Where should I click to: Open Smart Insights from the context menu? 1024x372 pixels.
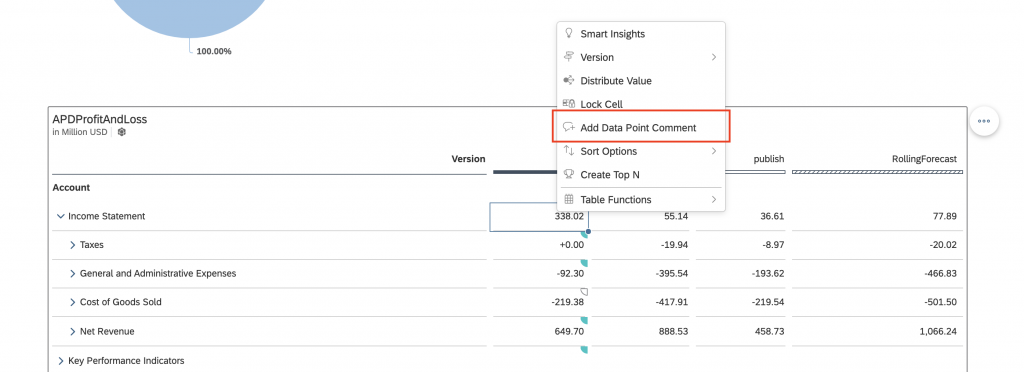[641, 34]
